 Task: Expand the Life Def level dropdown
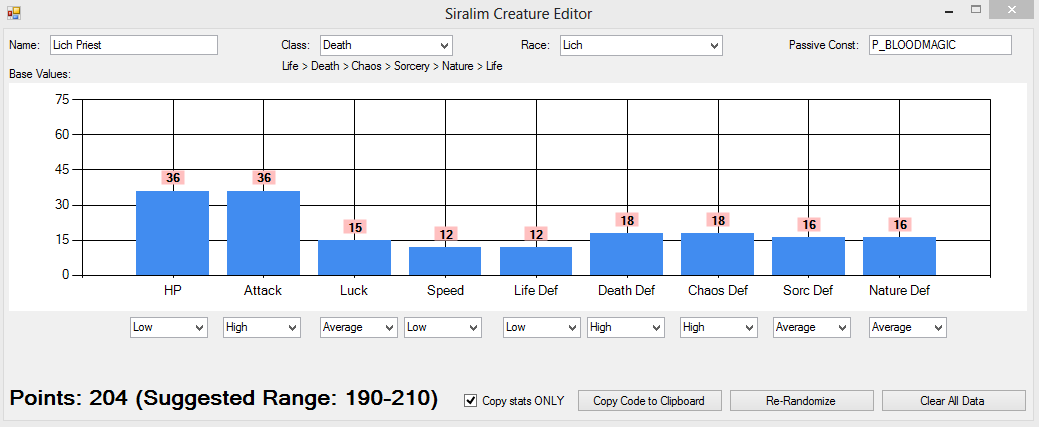(541, 327)
